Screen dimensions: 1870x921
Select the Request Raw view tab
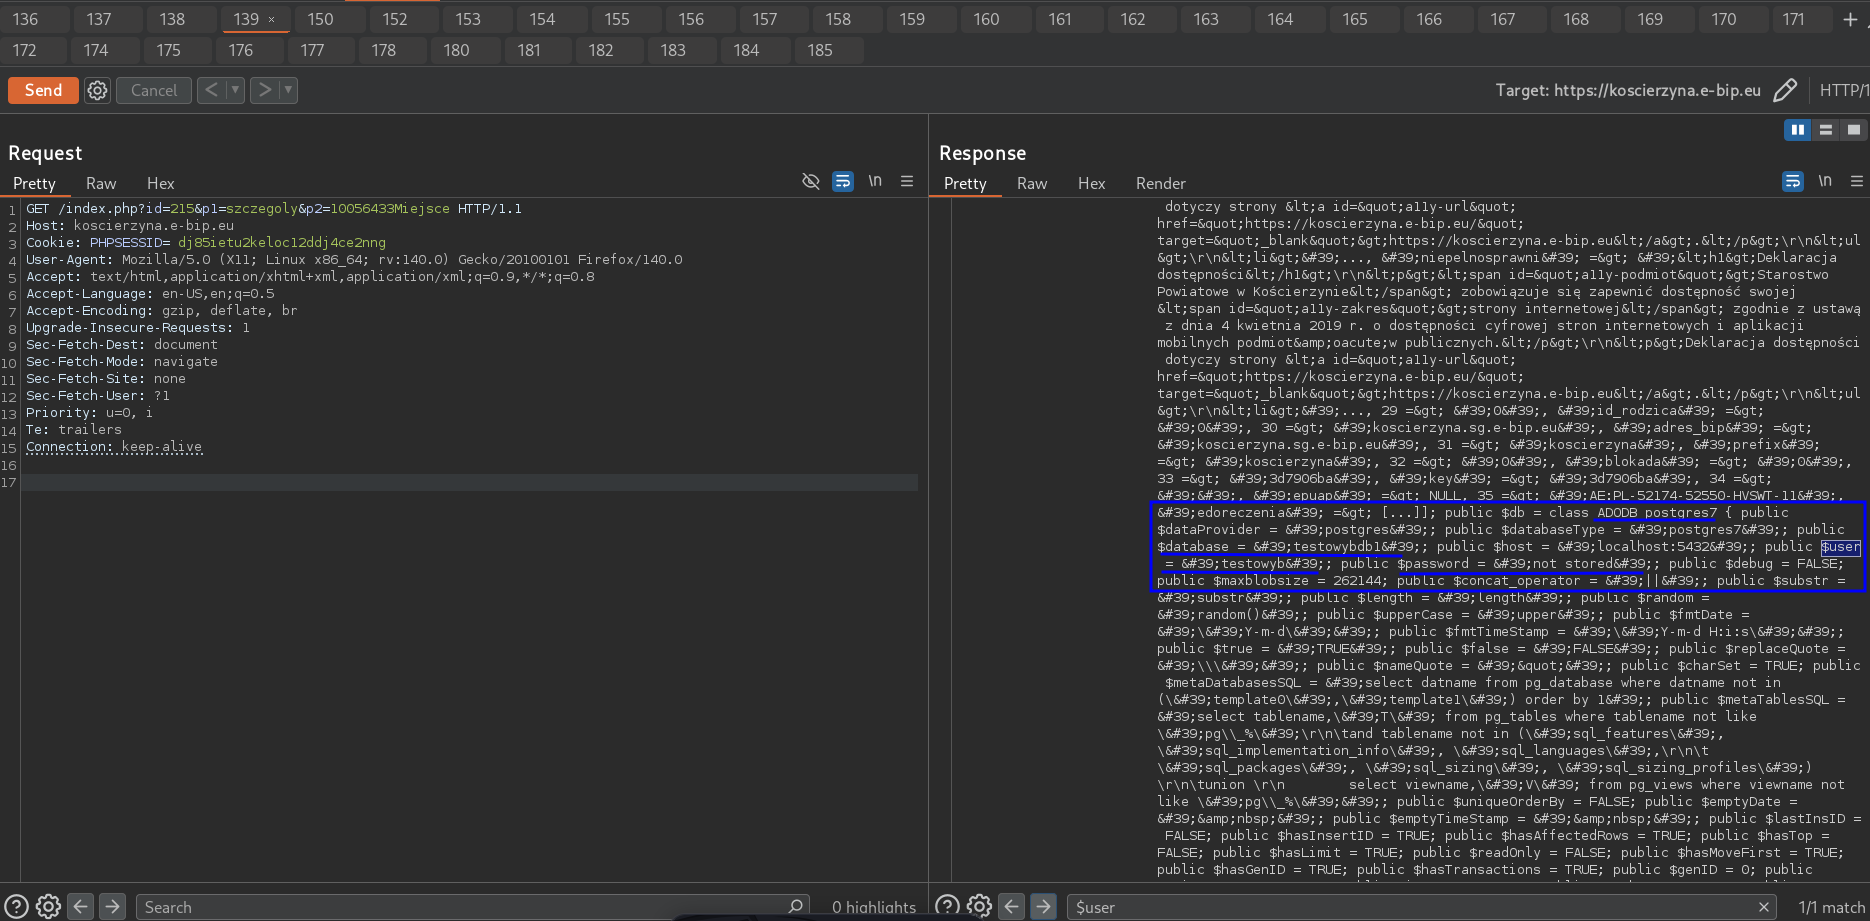point(101,183)
